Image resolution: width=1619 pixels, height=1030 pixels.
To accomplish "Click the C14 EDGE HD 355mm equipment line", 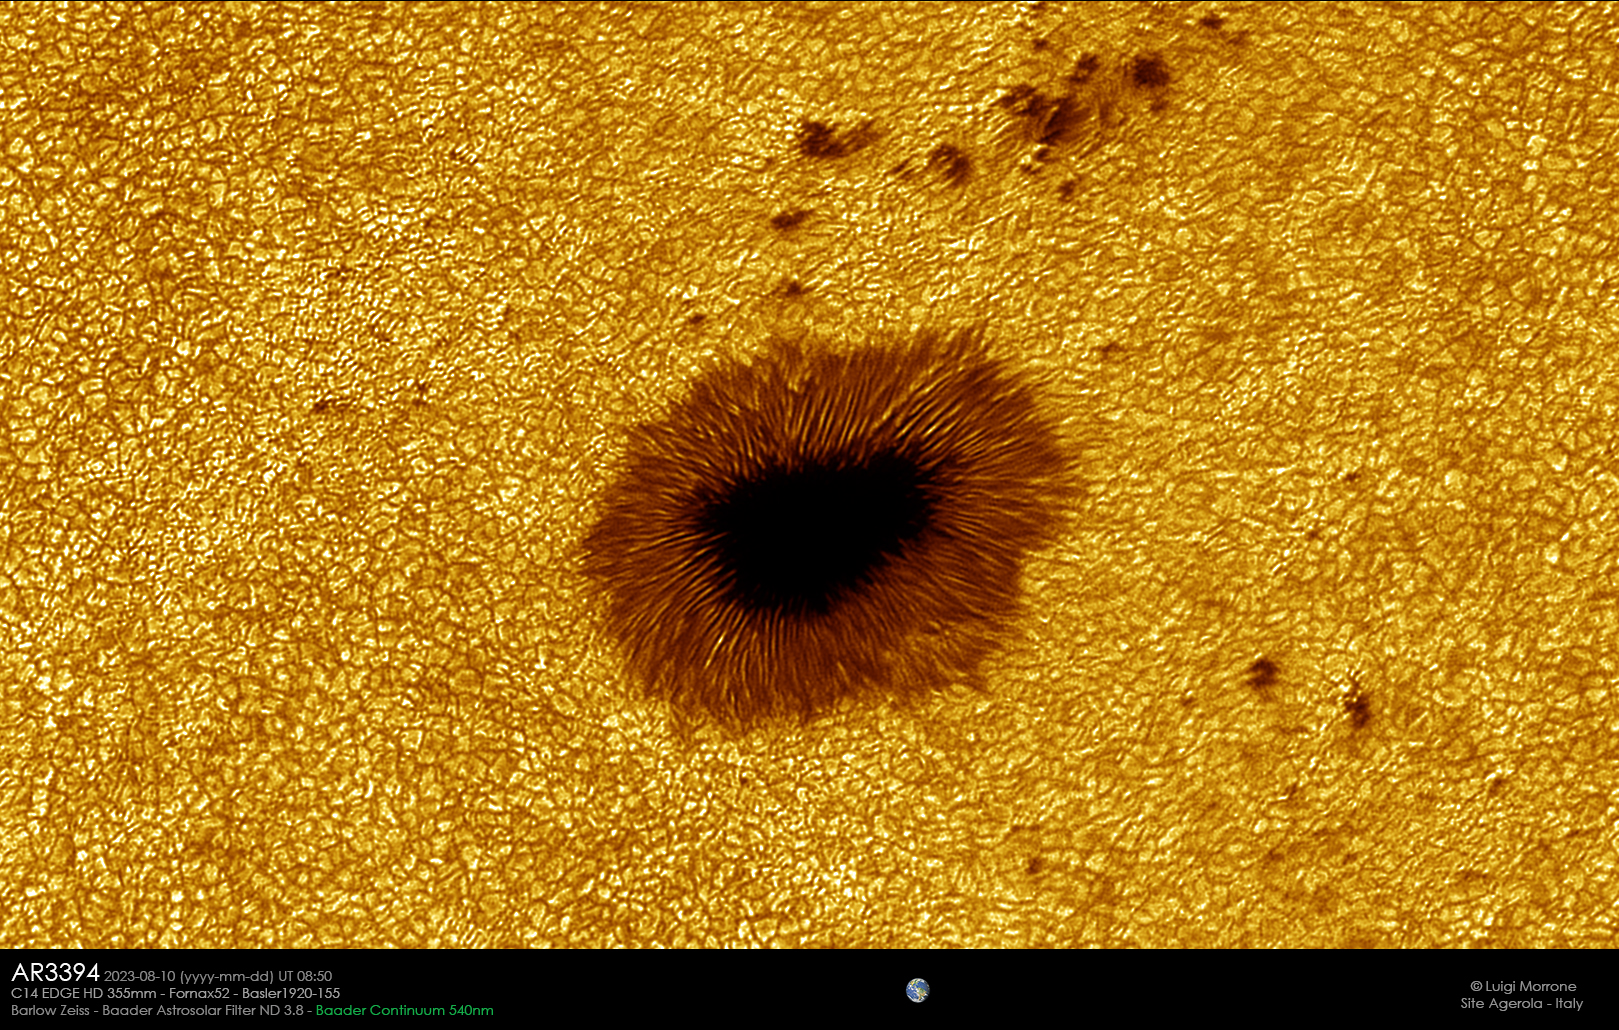I will click(x=176, y=993).
